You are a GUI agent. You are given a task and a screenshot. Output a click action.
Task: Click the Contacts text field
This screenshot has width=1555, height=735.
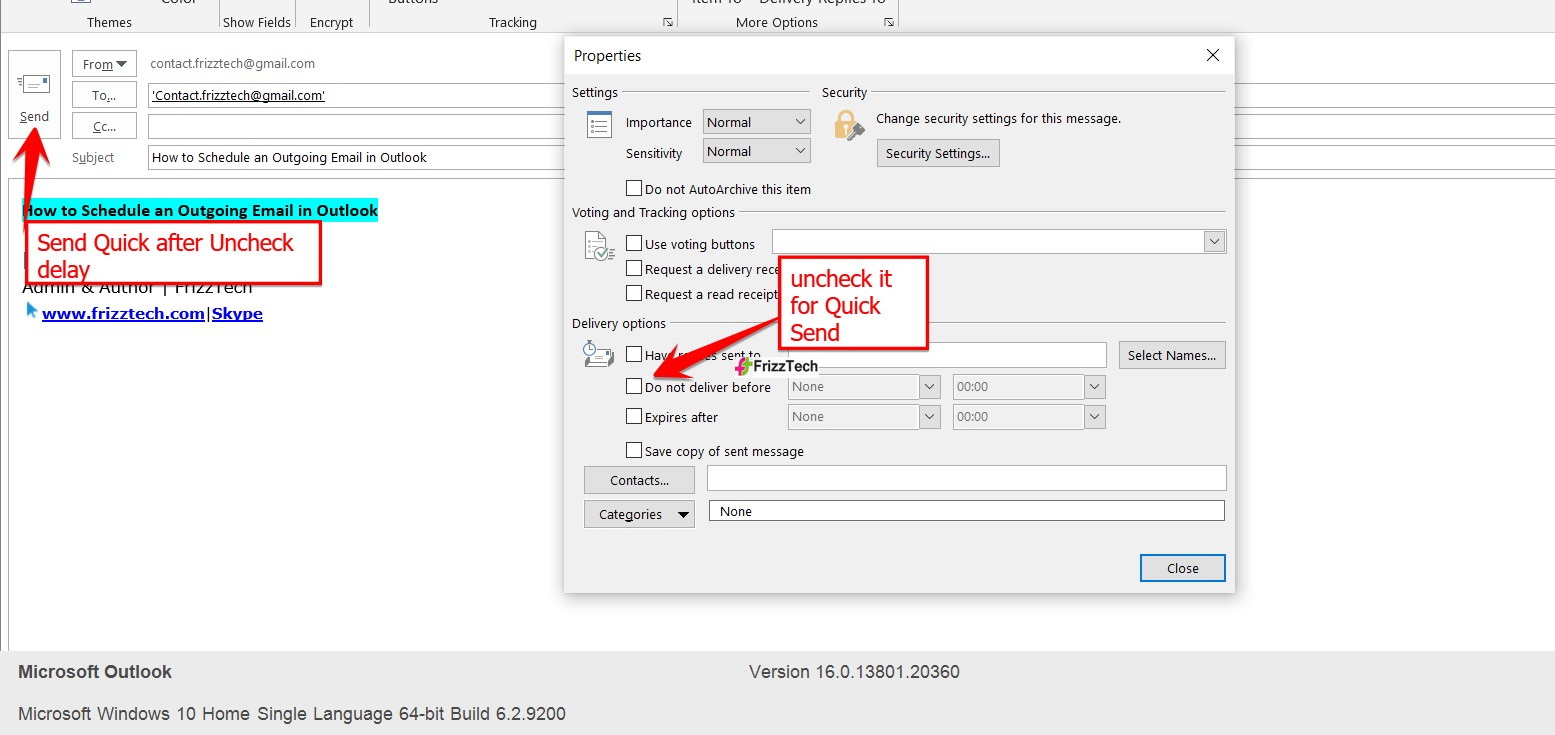(x=966, y=478)
